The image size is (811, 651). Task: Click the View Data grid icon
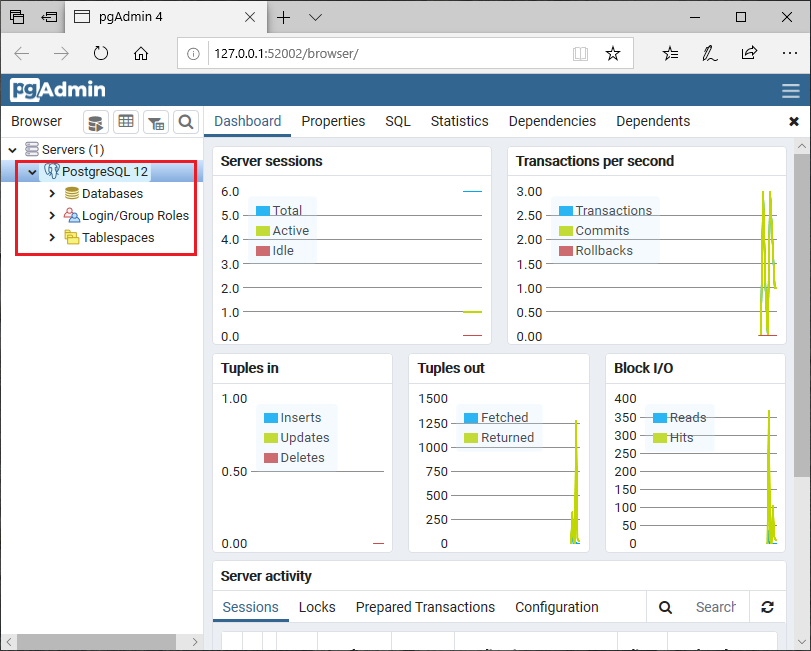click(x=126, y=122)
